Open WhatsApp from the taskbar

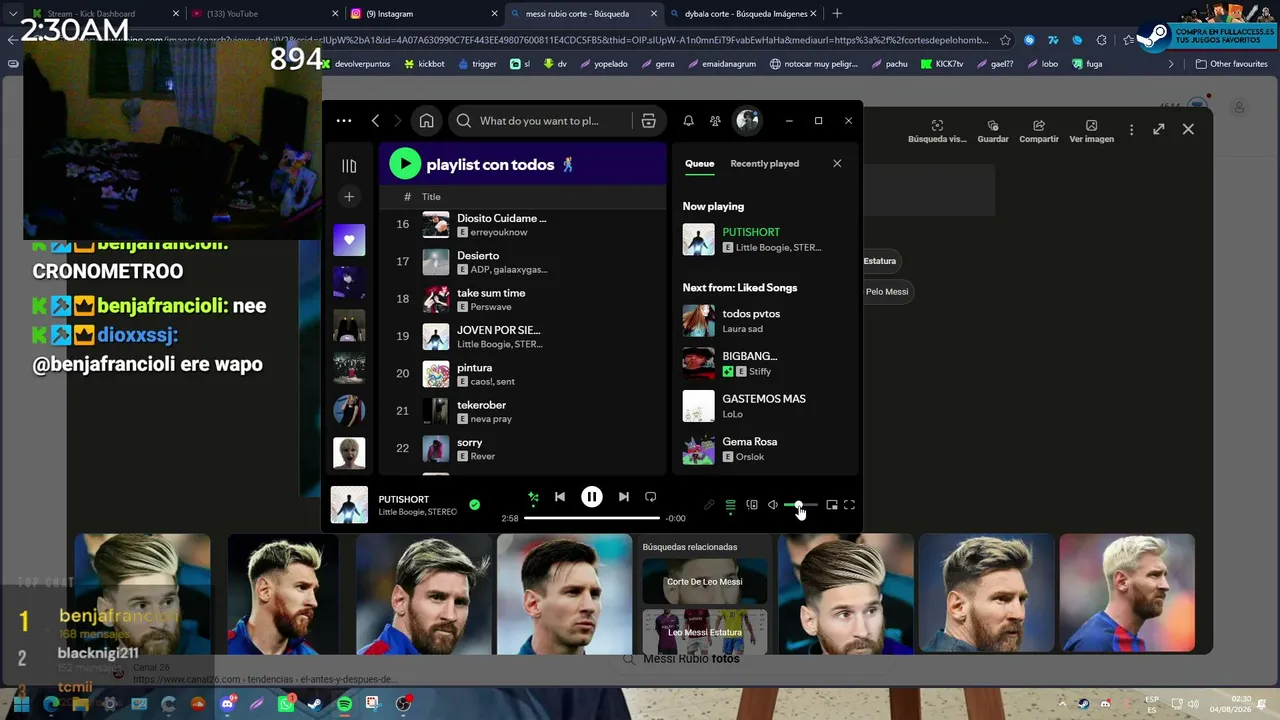click(x=287, y=704)
